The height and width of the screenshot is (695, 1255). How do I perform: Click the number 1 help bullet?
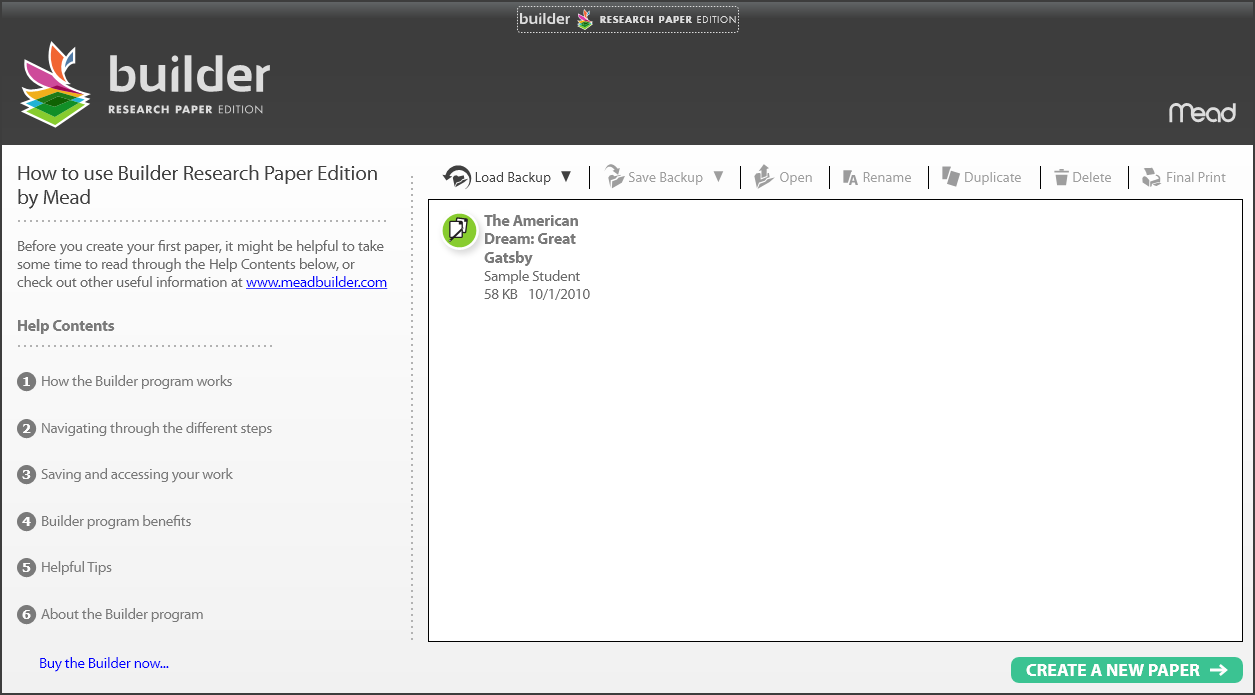tap(27, 381)
